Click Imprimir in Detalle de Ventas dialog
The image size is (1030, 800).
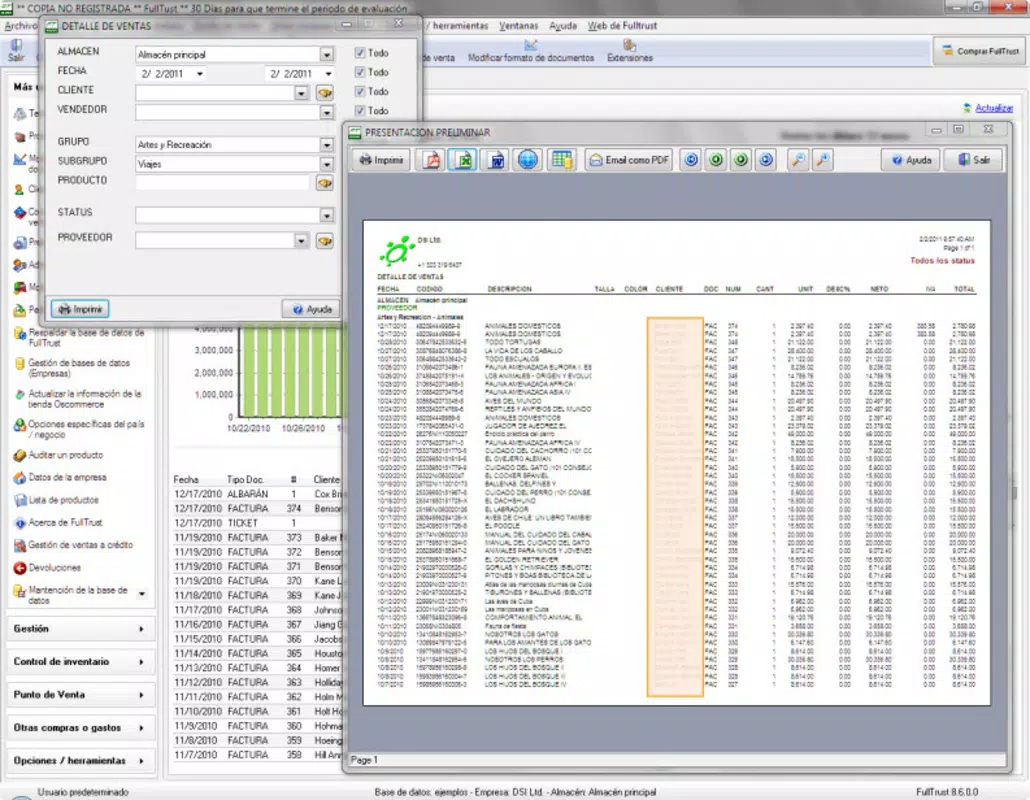[80, 309]
